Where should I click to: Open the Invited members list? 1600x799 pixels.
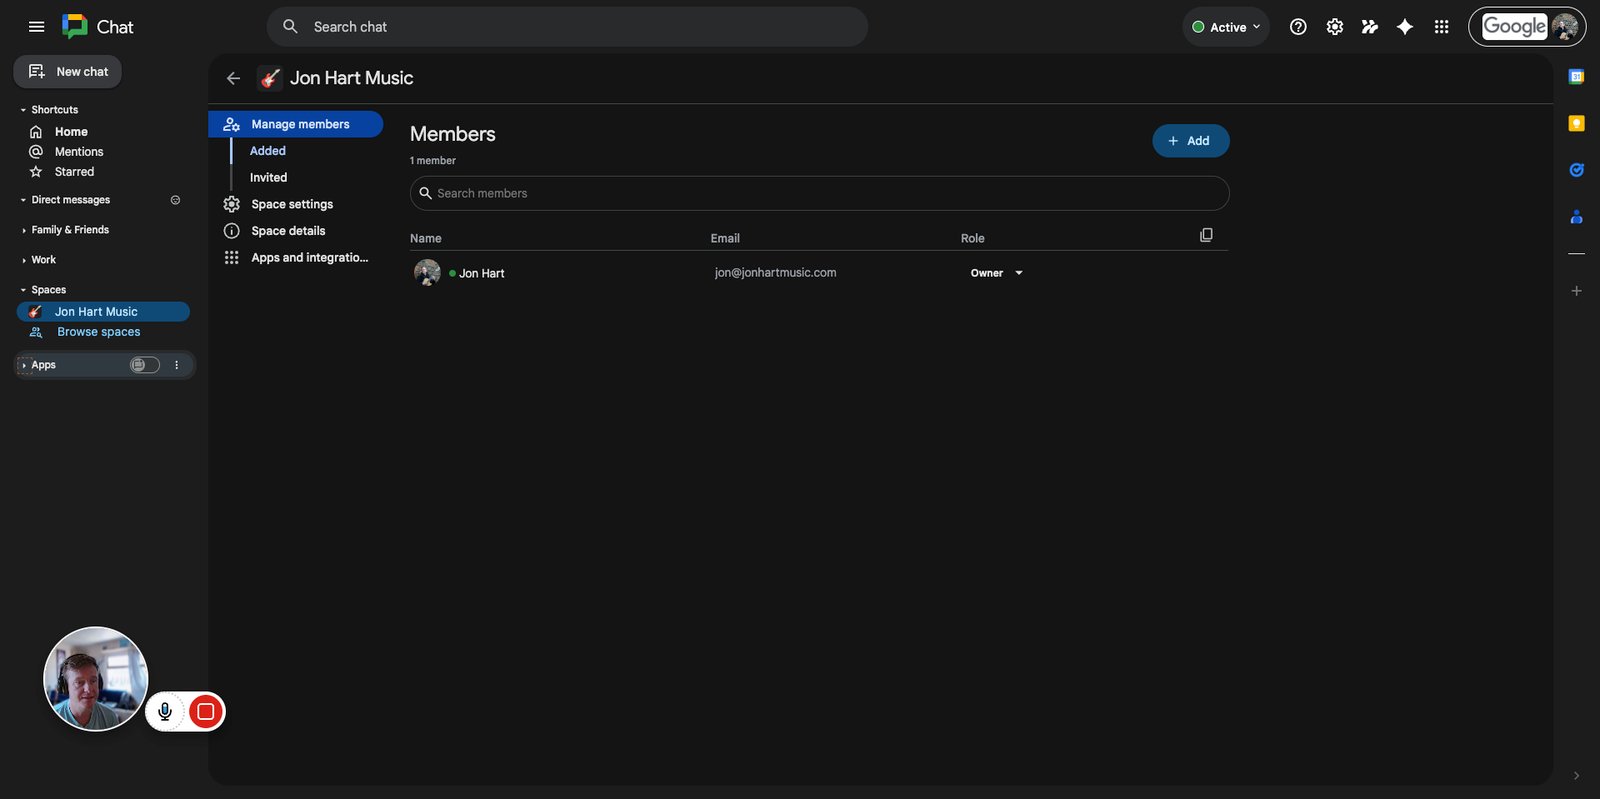click(x=268, y=177)
